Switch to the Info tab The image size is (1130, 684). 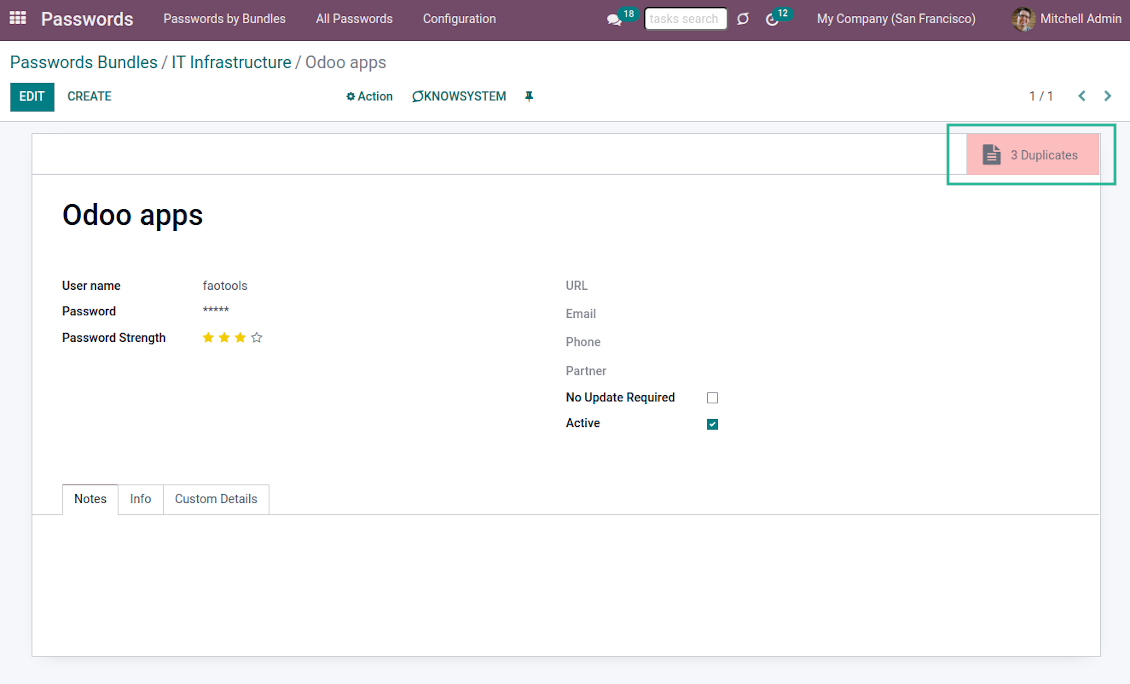141,499
